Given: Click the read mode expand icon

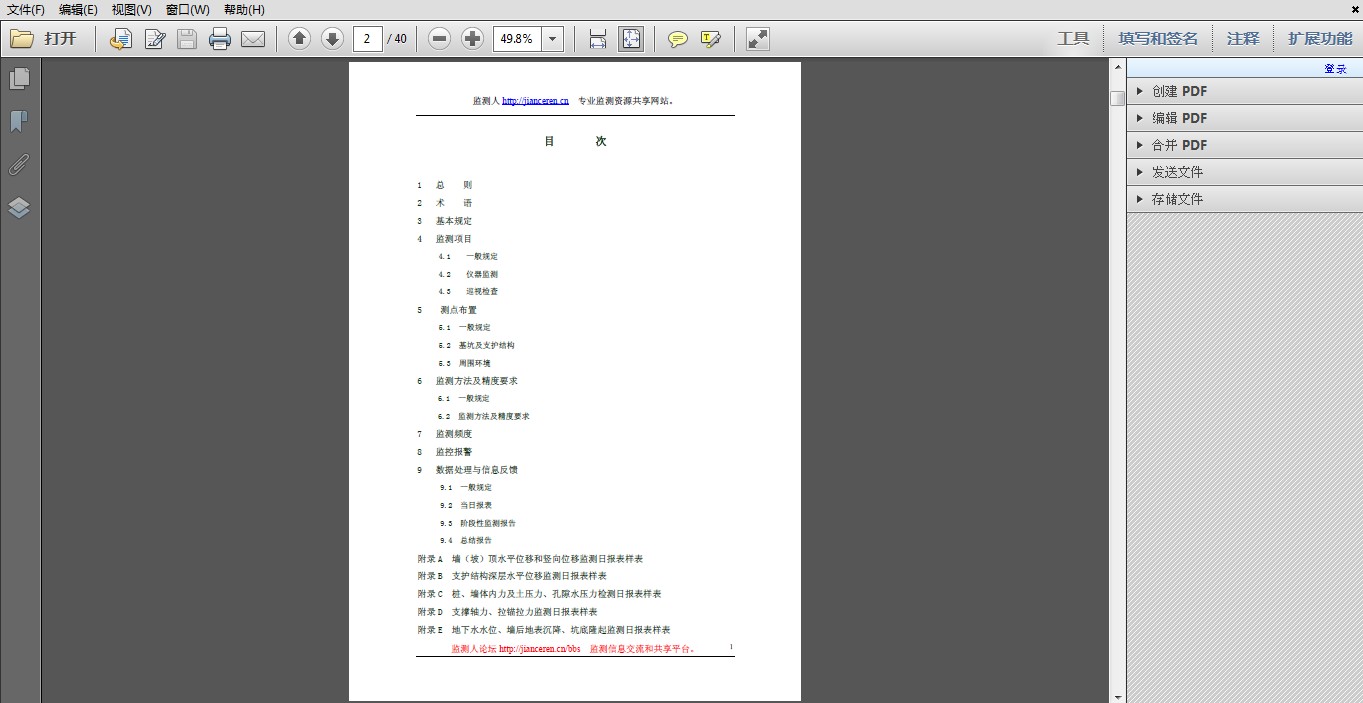Looking at the screenshot, I should tap(758, 39).
